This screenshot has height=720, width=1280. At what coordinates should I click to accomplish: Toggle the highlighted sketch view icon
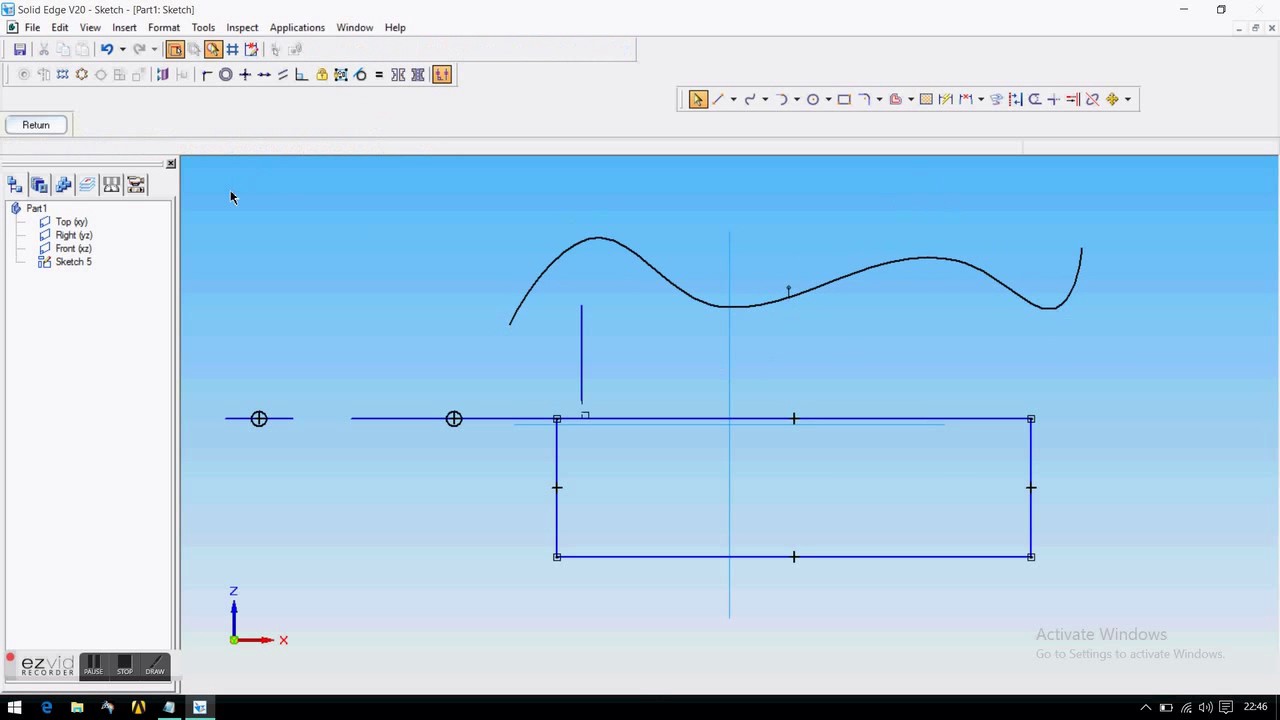[x=175, y=49]
